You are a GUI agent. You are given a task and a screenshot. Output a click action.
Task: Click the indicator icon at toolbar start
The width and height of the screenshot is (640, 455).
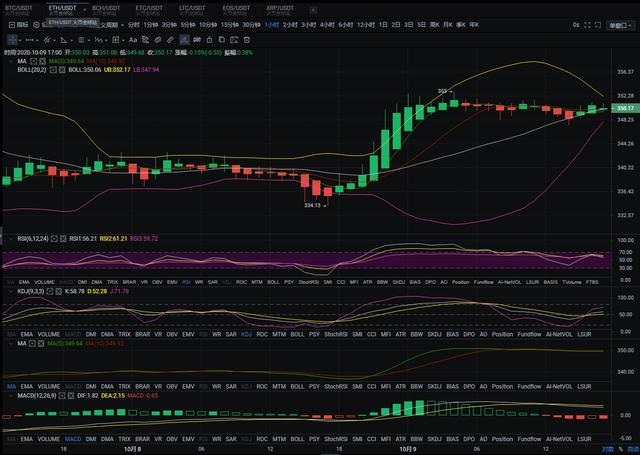pyautogui.click(x=12, y=25)
